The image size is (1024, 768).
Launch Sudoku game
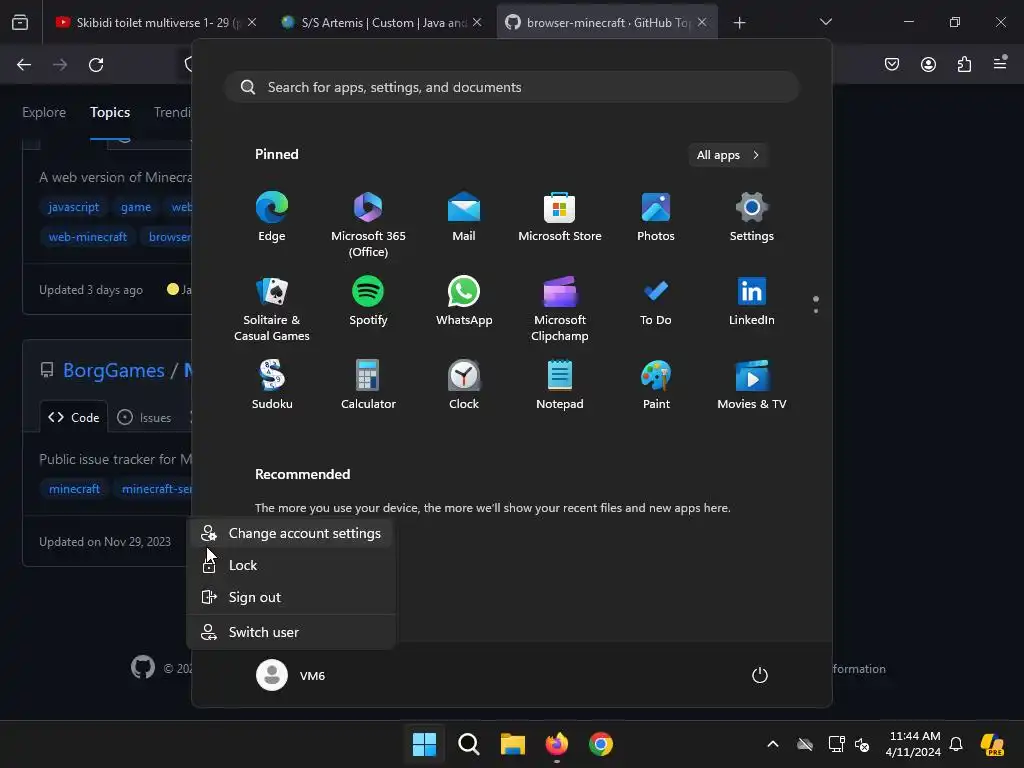(x=272, y=385)
